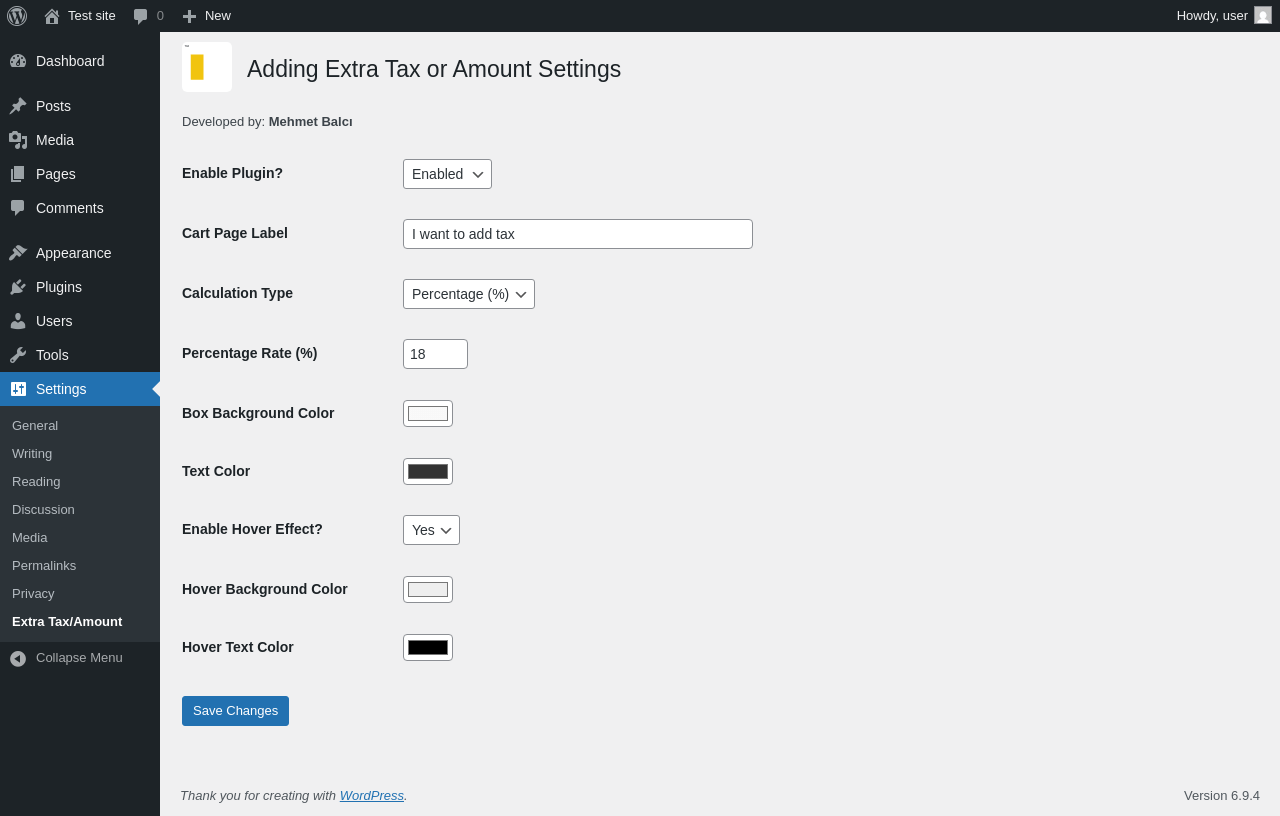
Task: Pick the Text Color swatch
Action: click(428, 472)
